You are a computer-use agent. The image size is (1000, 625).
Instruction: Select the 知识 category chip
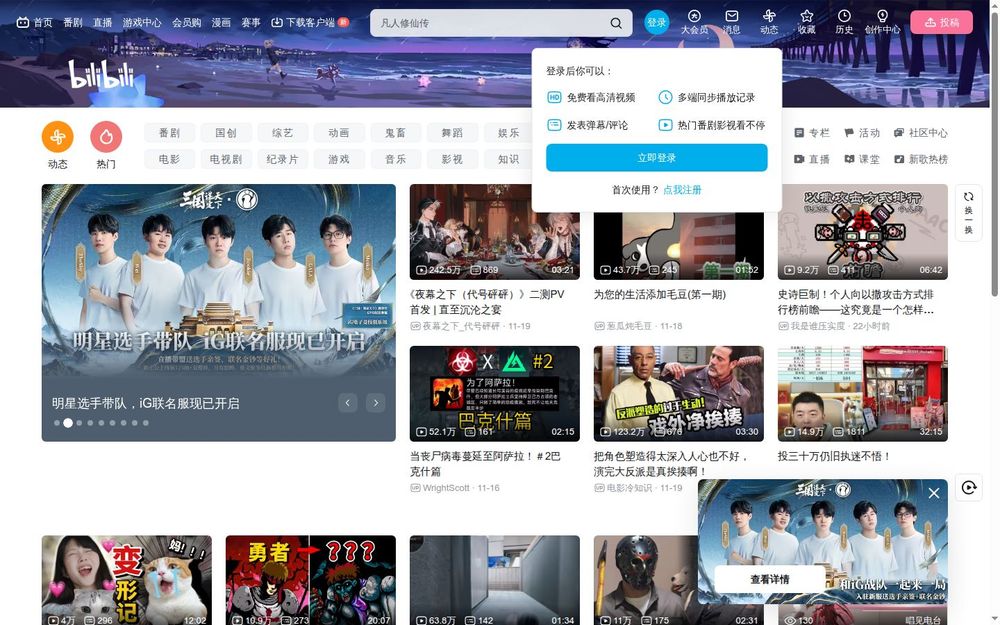coord(508,159)
